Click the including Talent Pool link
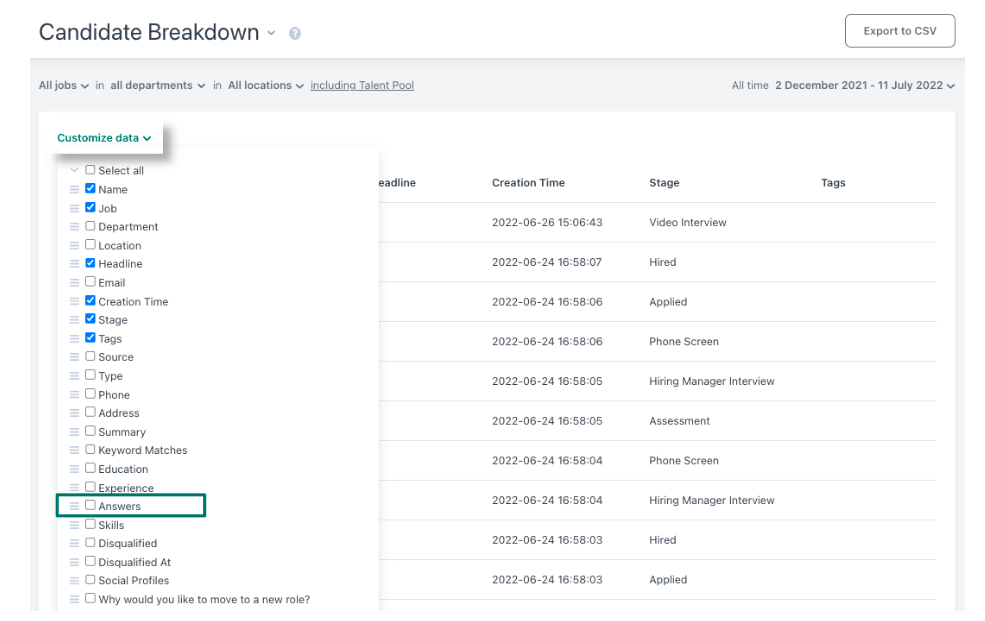This screenshot has width=985, height=621. (x=362, y=85)
